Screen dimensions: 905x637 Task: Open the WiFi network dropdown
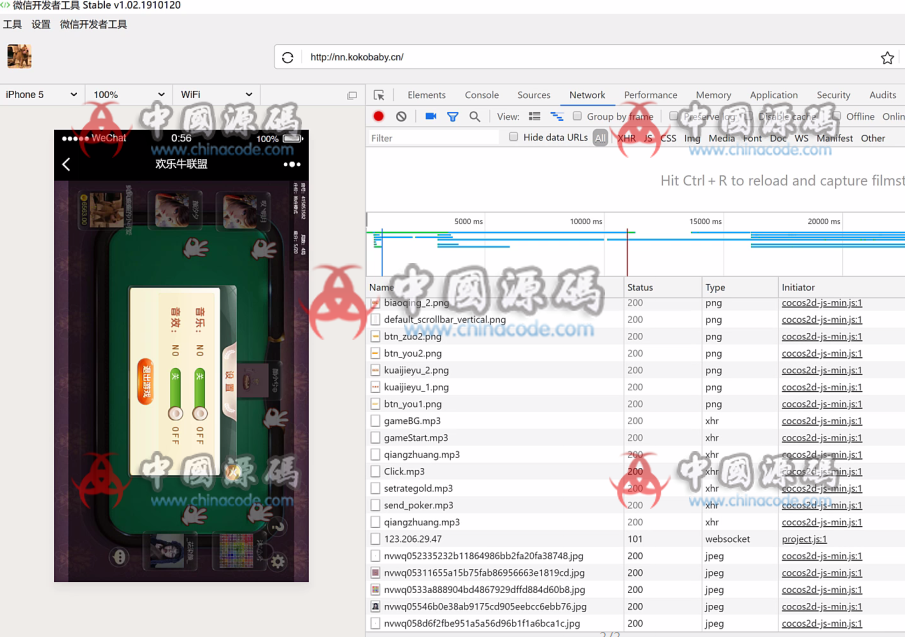tap(216, 95)
